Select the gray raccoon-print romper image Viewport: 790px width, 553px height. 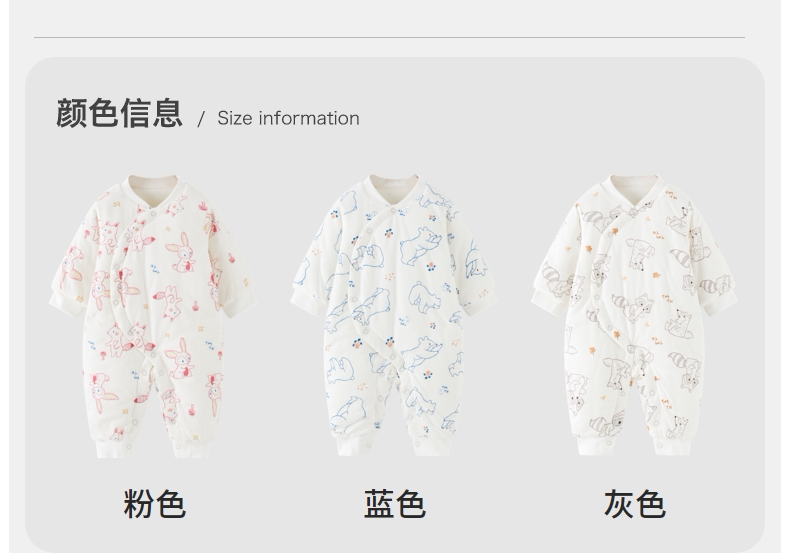634,315
